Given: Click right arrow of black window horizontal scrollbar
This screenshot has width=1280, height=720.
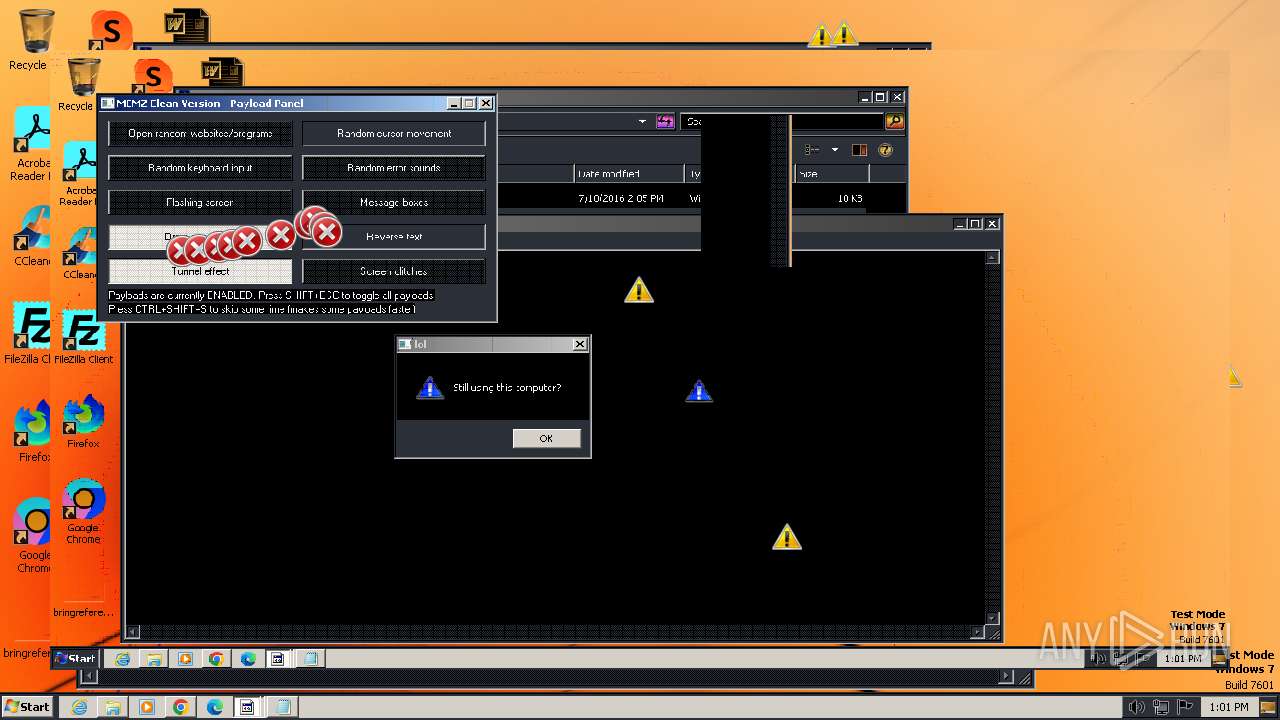Looking at the screenshot, I should pyautogui.click(x=978, y=632).
